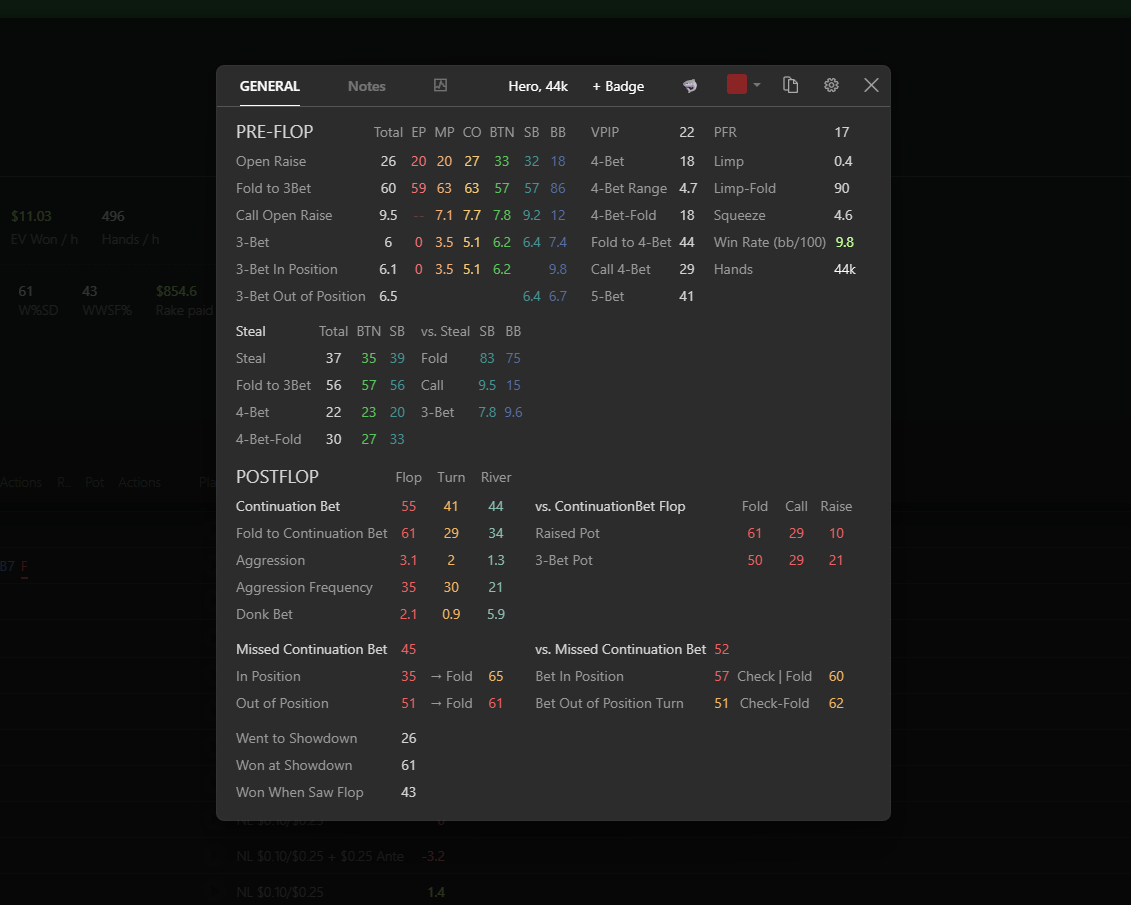Click the Won When Saw Flop value 43

click(x=408, y=793)
